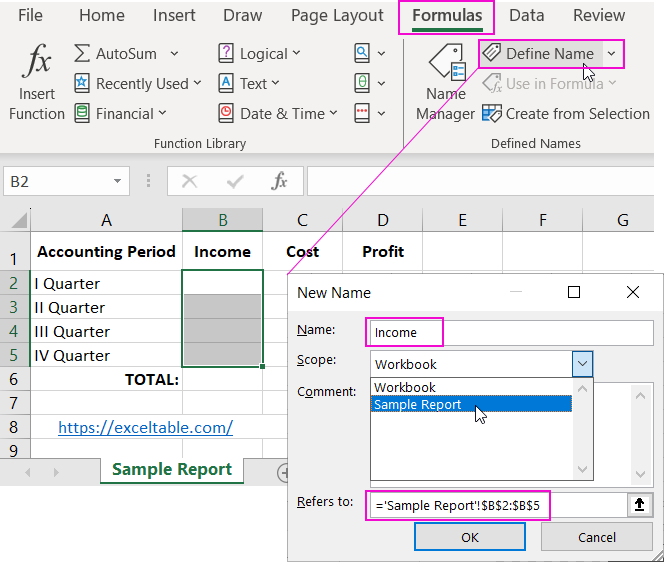Switch to the Insert tab
Image resolution: width=664 pixels, height=562 pixels.
point(174,16)
